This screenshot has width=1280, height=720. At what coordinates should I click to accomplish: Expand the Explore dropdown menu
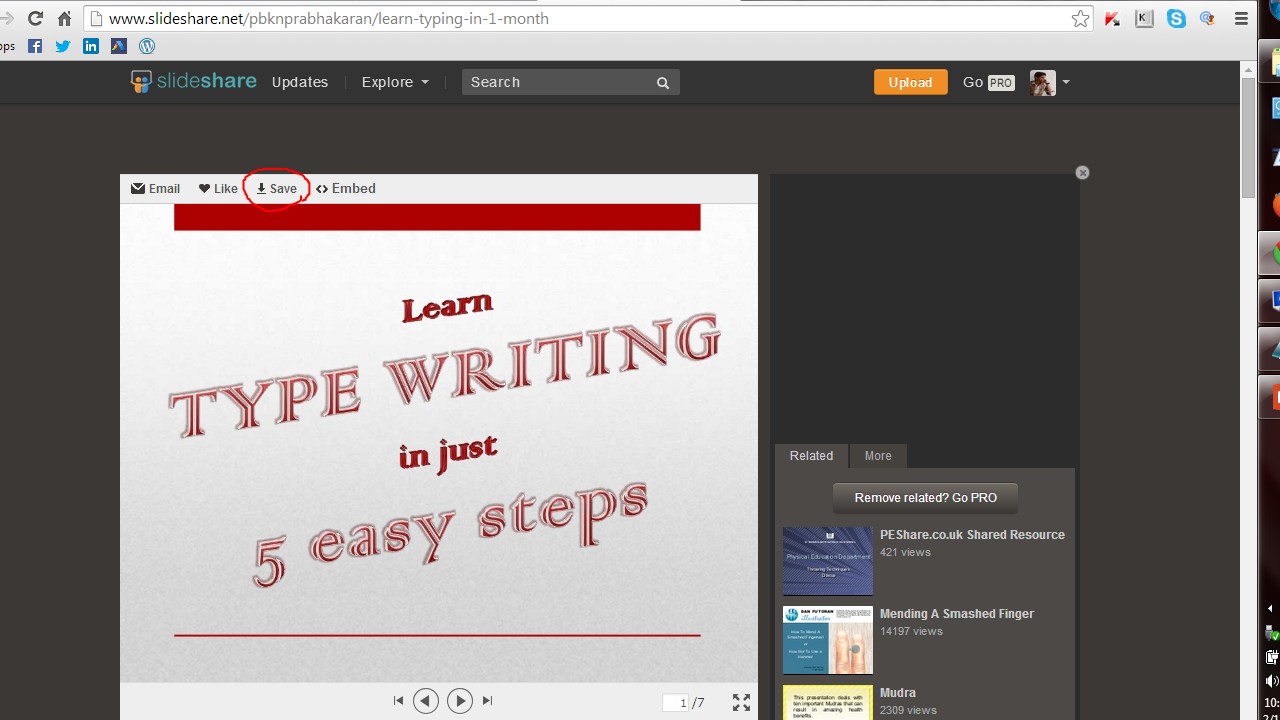tap(395, 82)
